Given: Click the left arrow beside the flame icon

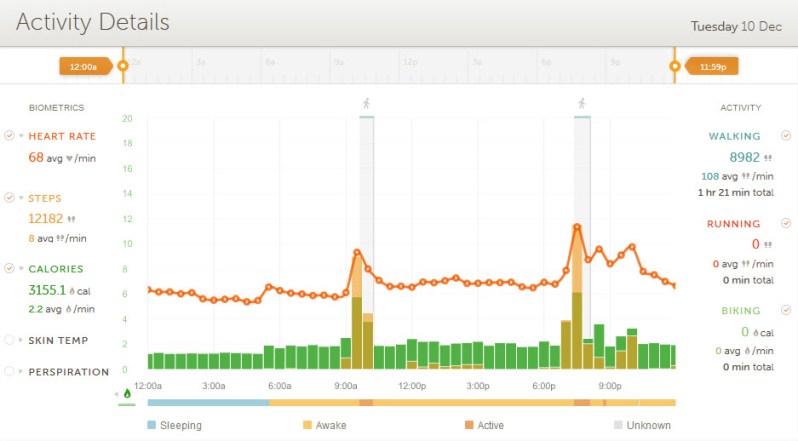Looking at the screenshot, I should (x=117, y=394).
